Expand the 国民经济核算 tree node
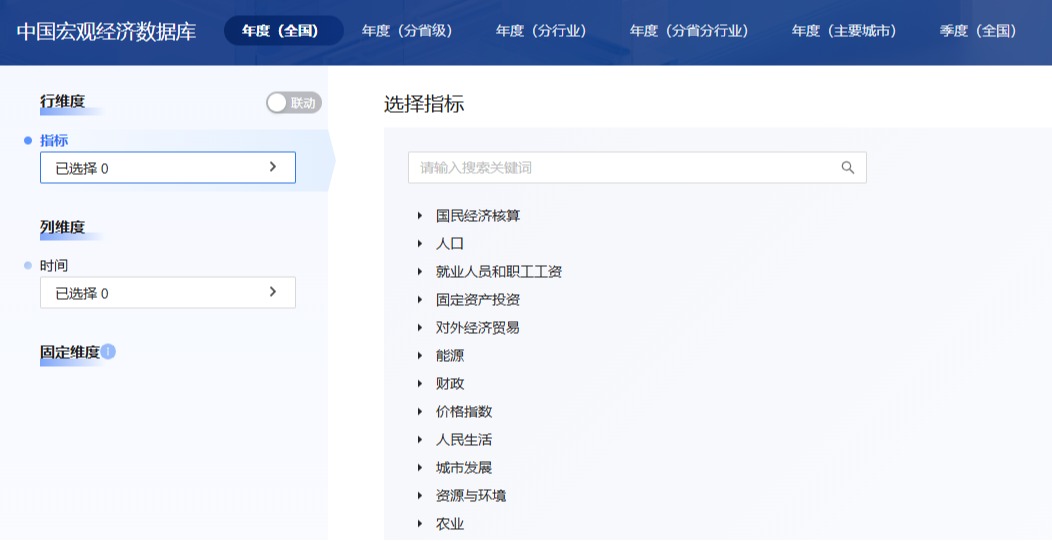The width and height of the screenshot is (1052, 541). (420, 216)
